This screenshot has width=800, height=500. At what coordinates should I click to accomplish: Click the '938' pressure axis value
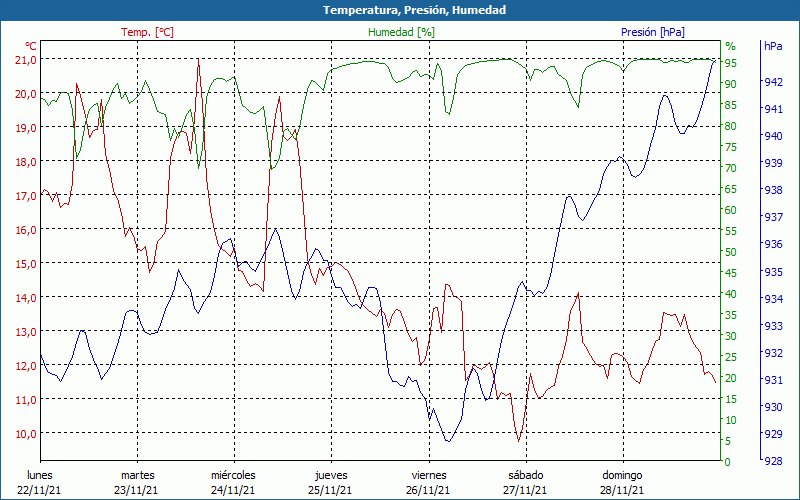(x=773, y=190)
